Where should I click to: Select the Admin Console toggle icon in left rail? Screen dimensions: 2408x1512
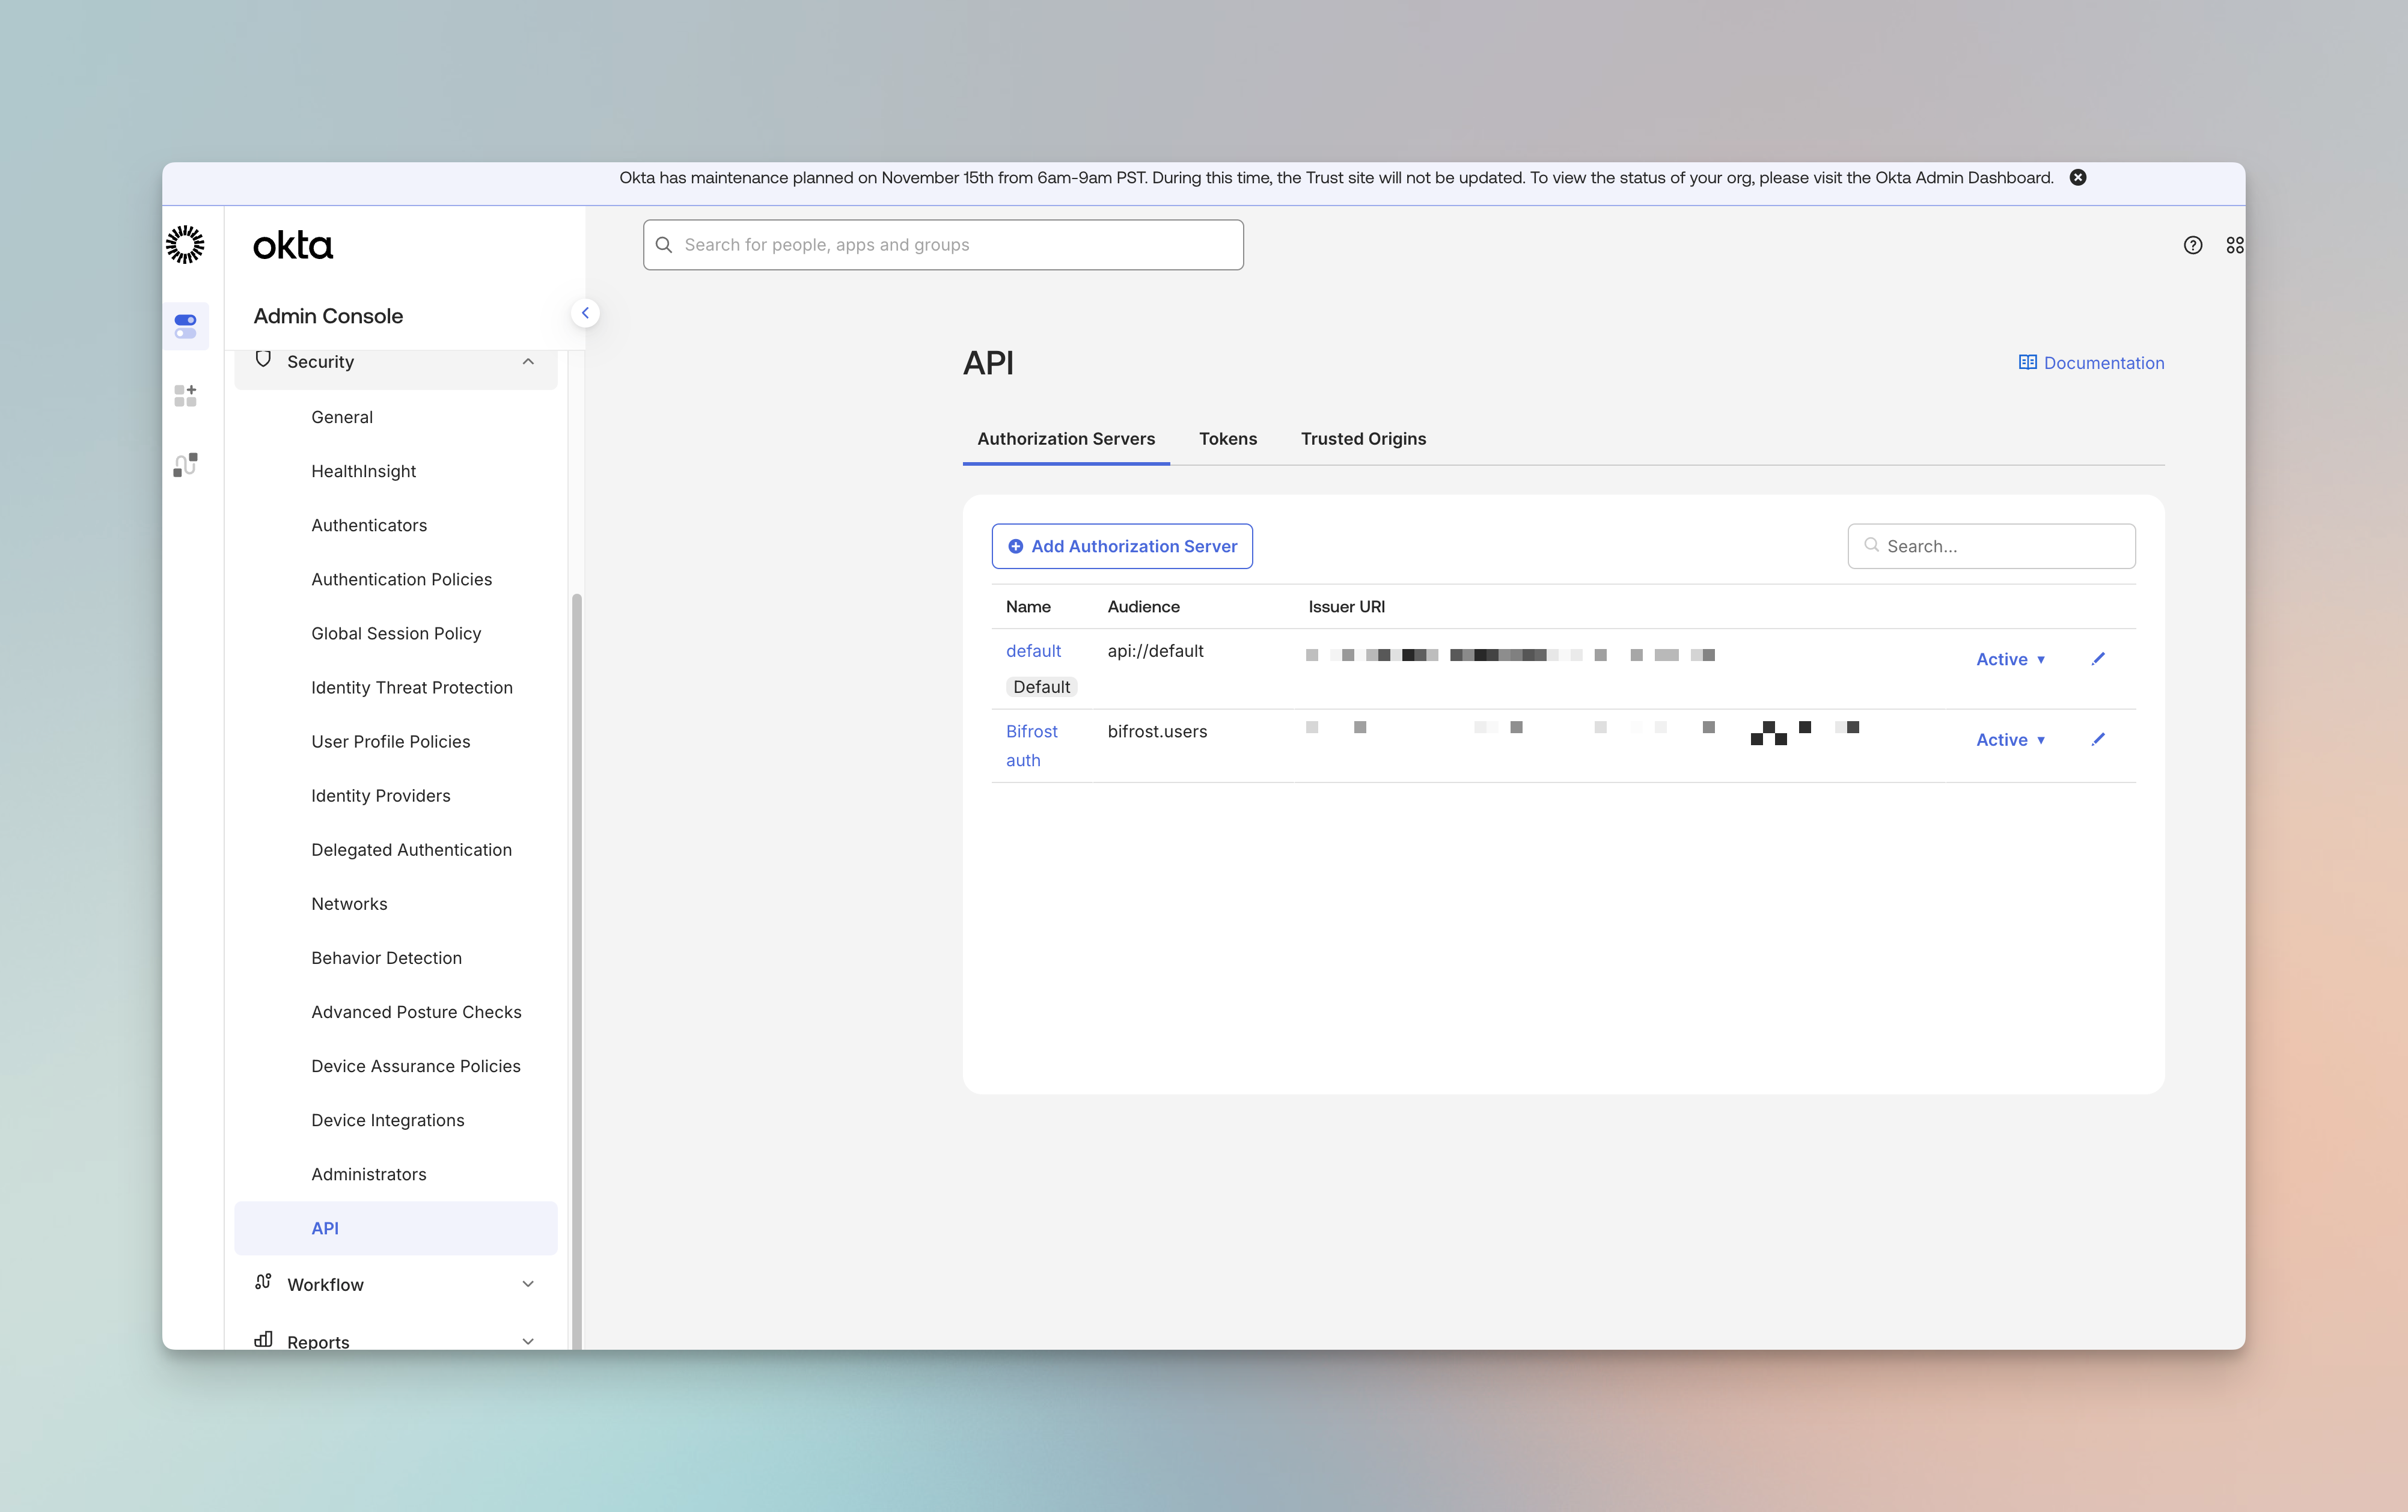click(186, 325)
